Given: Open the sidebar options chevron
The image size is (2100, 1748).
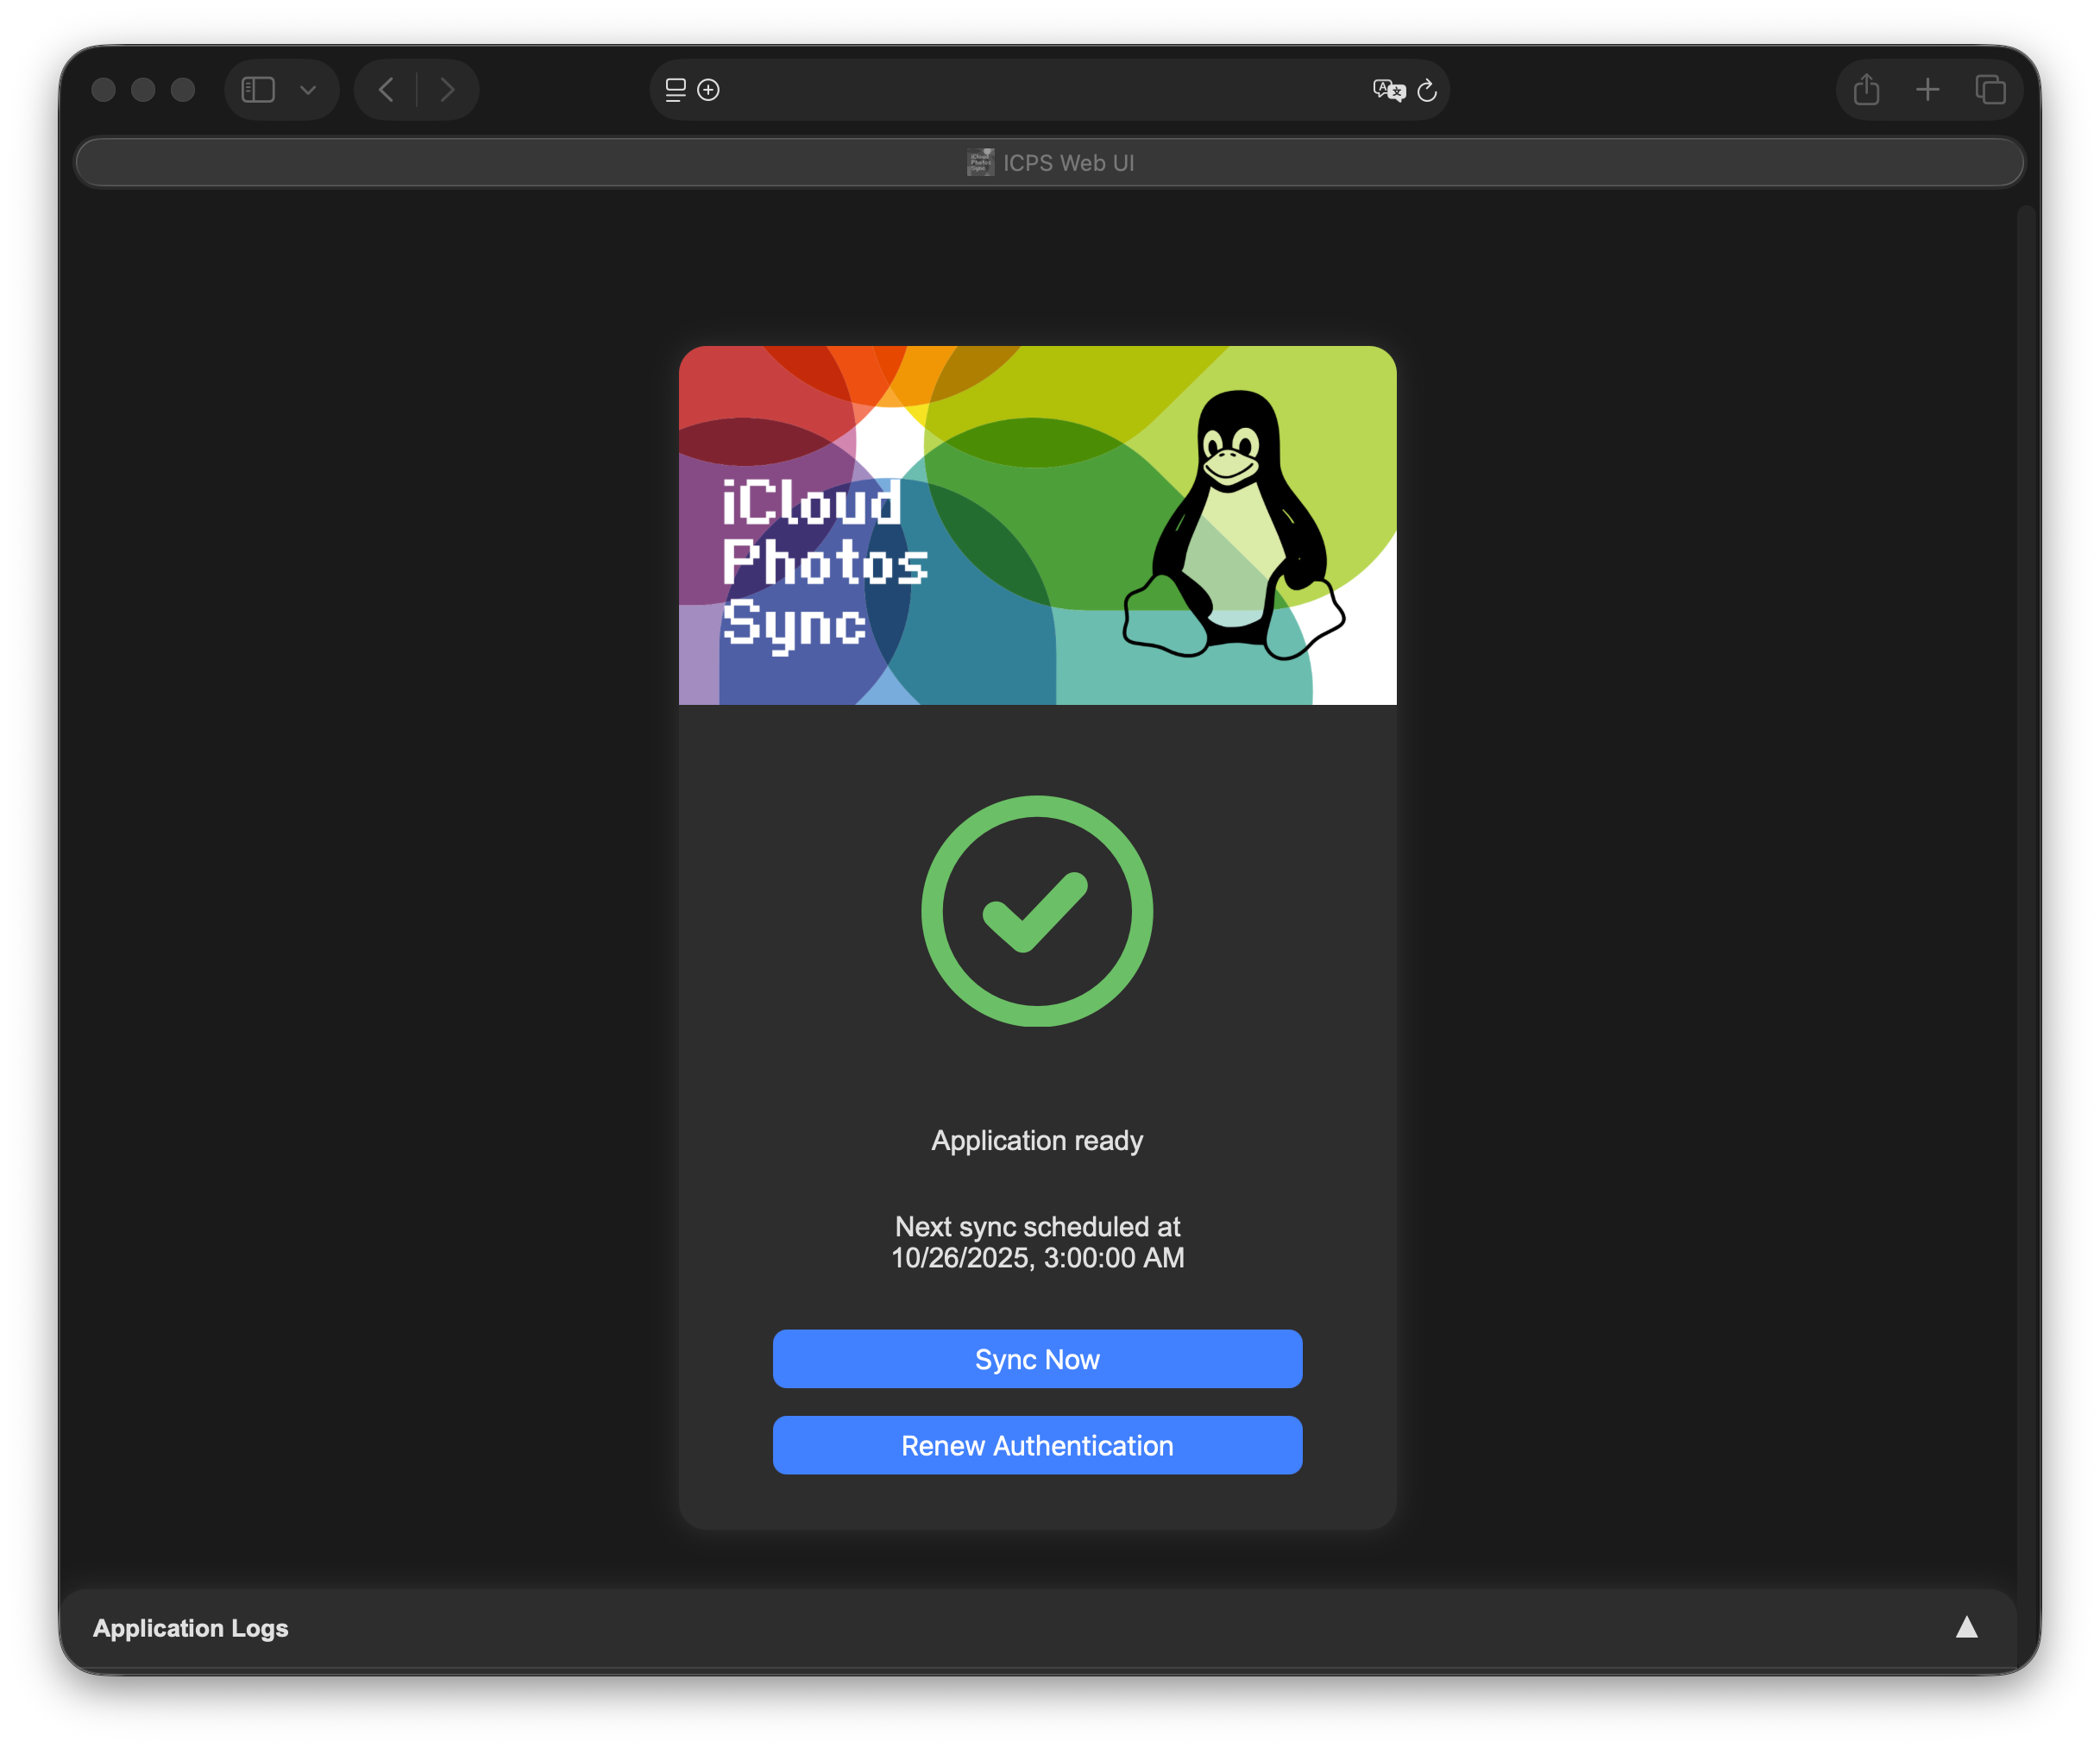Looking at the screenshot, I should click(308, 89).
